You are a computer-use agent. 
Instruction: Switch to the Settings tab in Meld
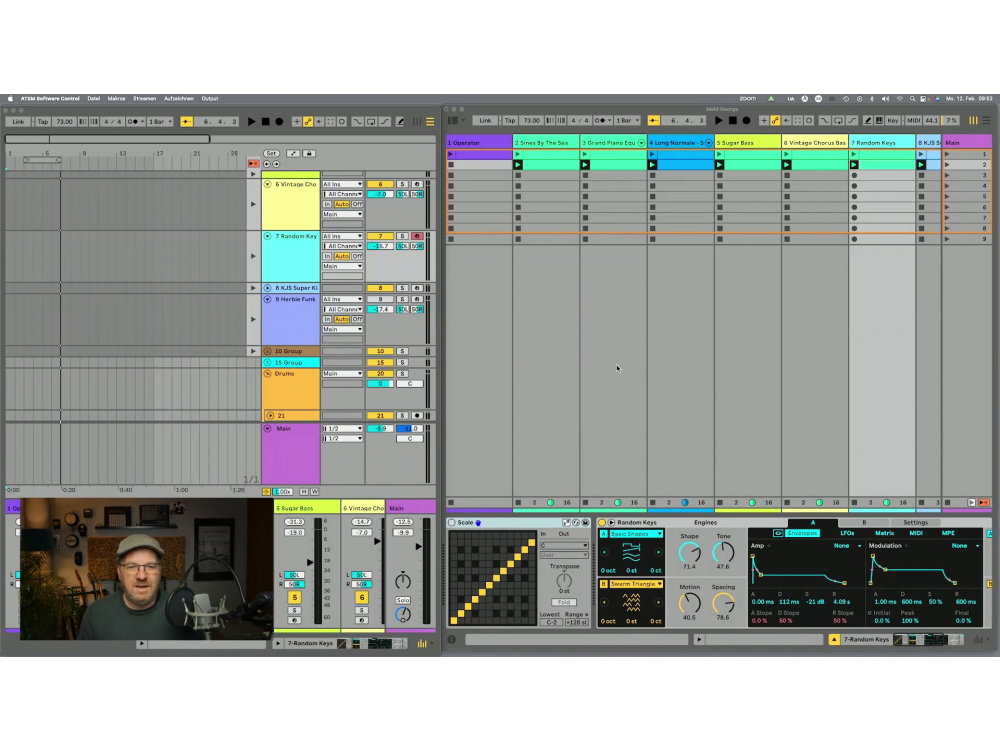click(915, 522)
